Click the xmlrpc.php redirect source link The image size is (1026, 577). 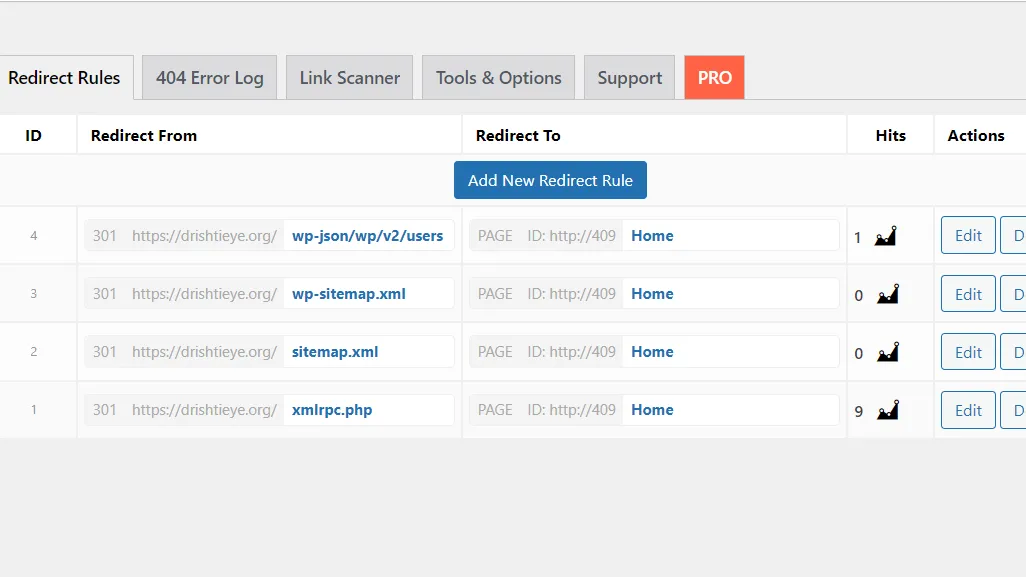332,410
